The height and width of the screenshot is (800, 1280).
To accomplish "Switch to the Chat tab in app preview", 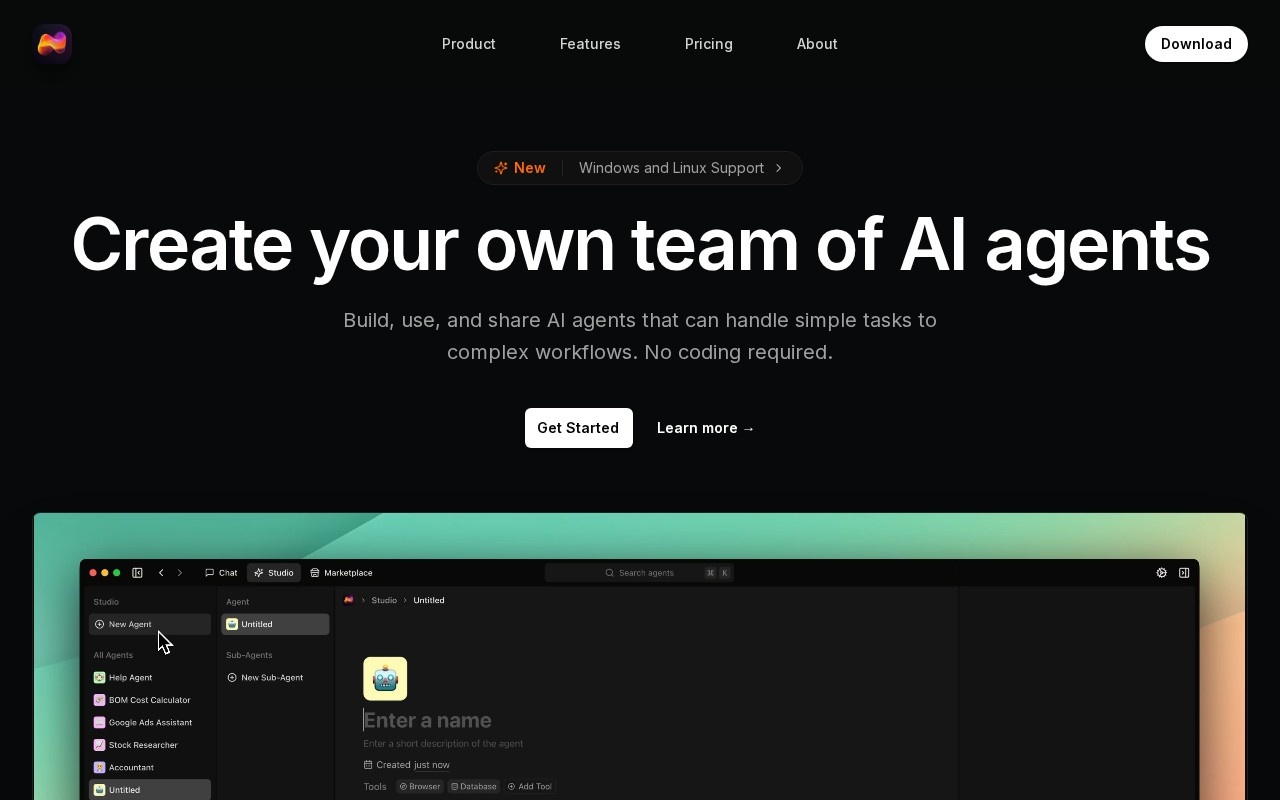I will [x=221, y=573].
